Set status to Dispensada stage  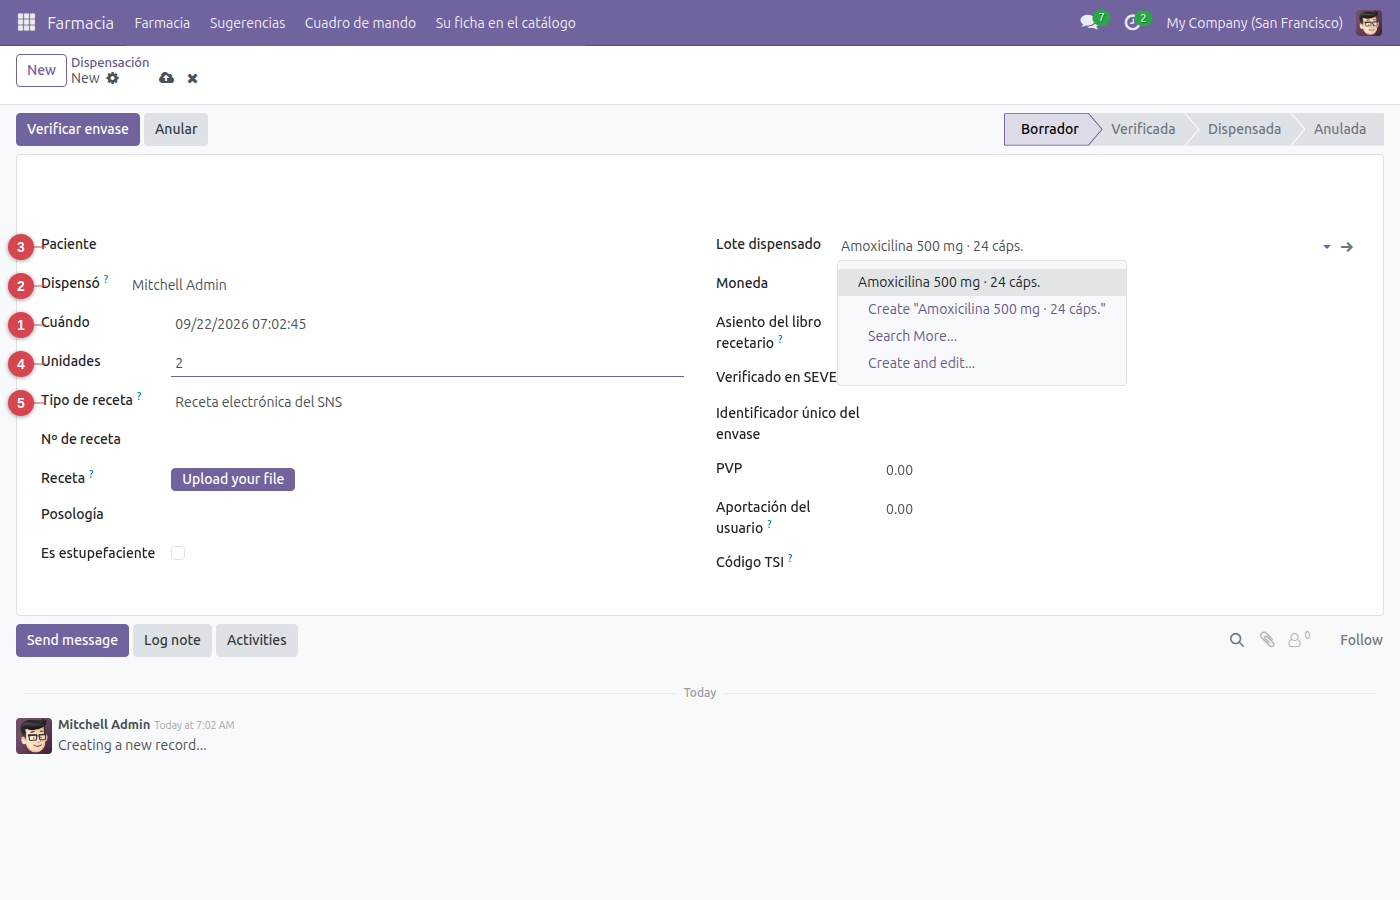click(1244, 129)
